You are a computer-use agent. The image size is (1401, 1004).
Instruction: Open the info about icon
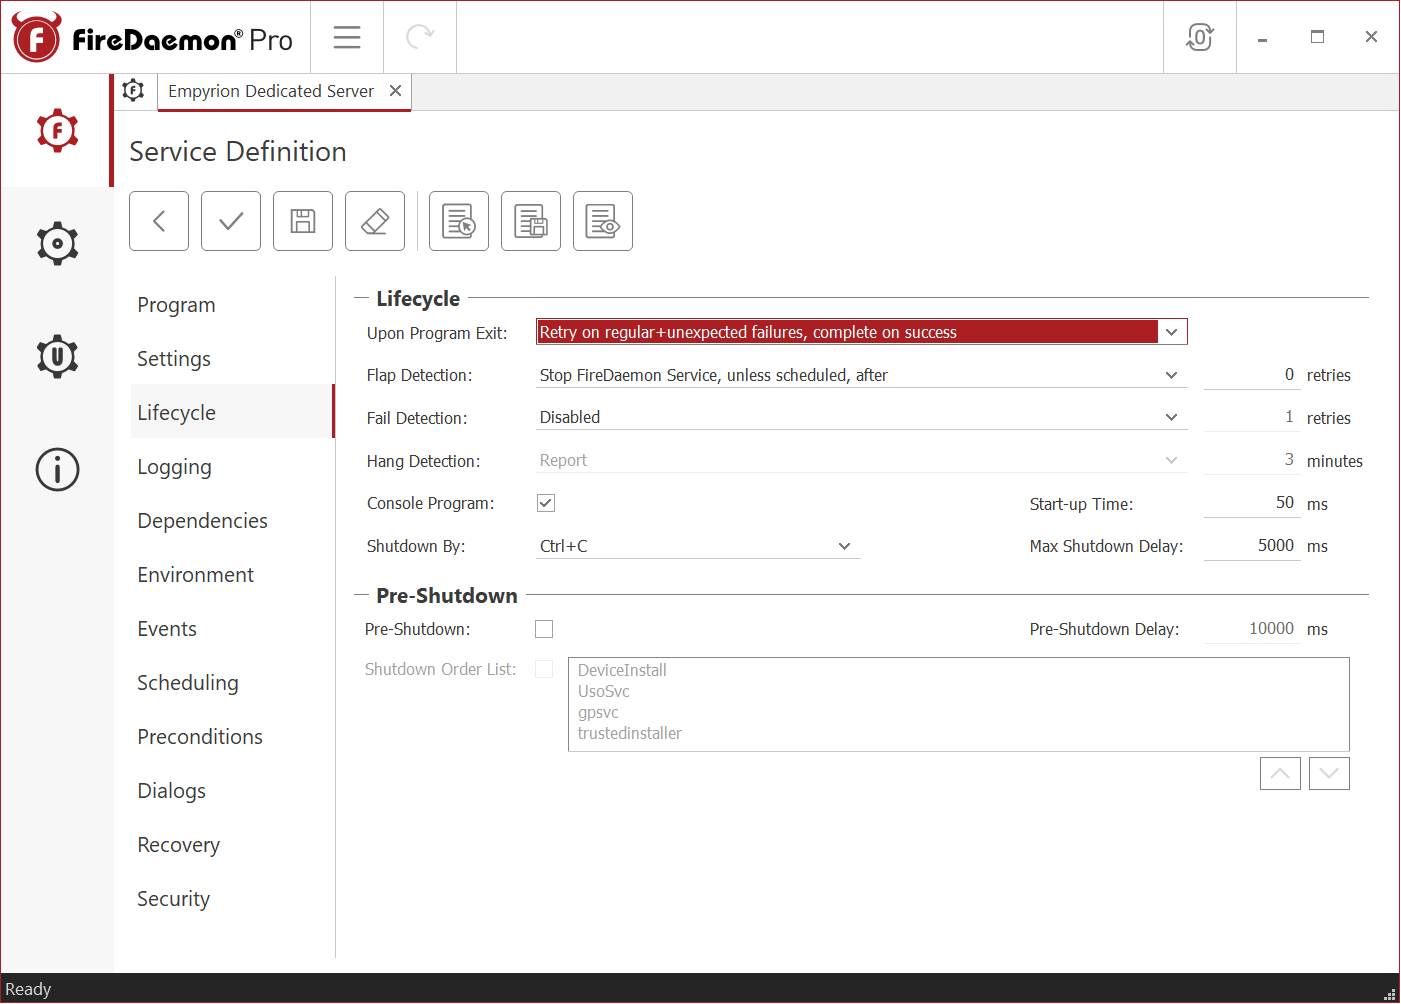pyautogui.click(x=57, y=469)
